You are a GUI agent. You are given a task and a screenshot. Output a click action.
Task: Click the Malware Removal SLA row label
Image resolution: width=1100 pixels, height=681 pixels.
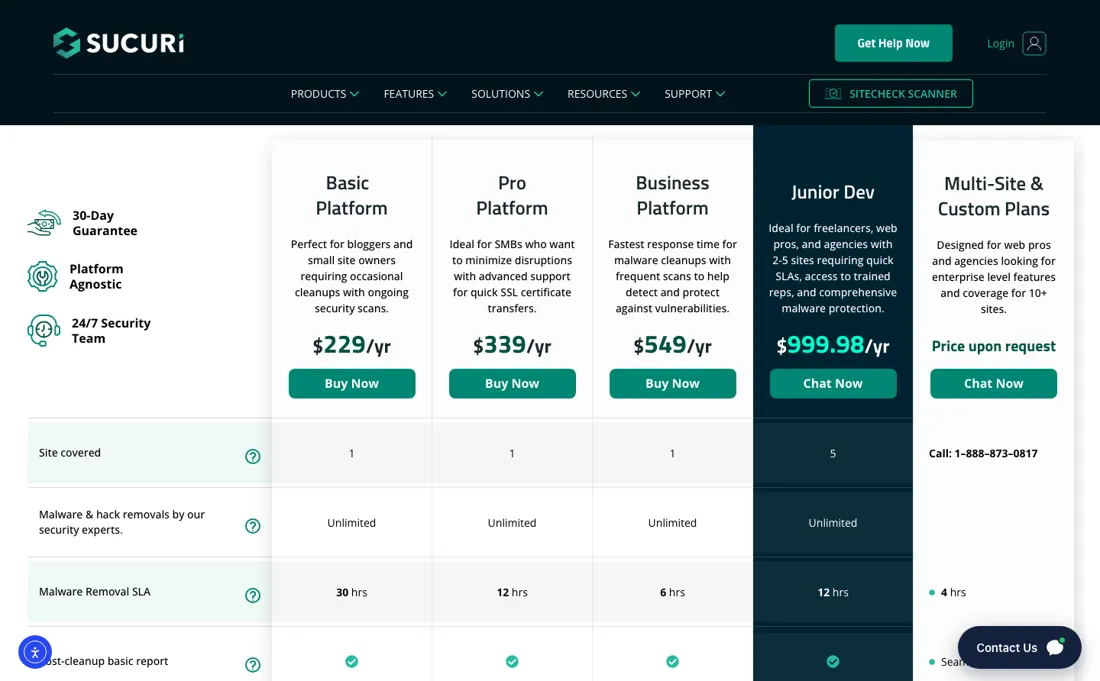(95, 592)
